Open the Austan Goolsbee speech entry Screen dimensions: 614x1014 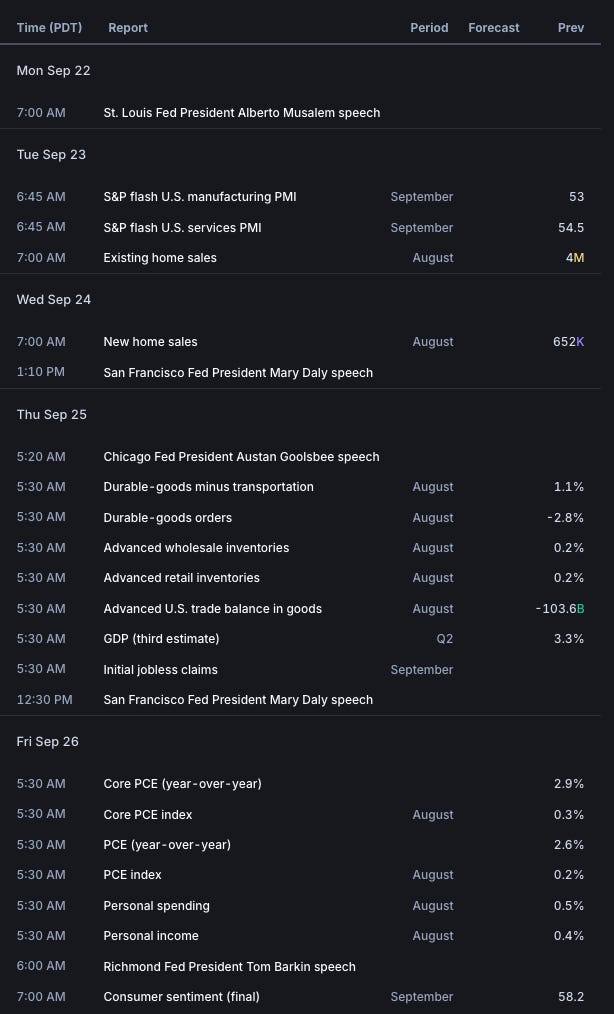coord(241,457)
